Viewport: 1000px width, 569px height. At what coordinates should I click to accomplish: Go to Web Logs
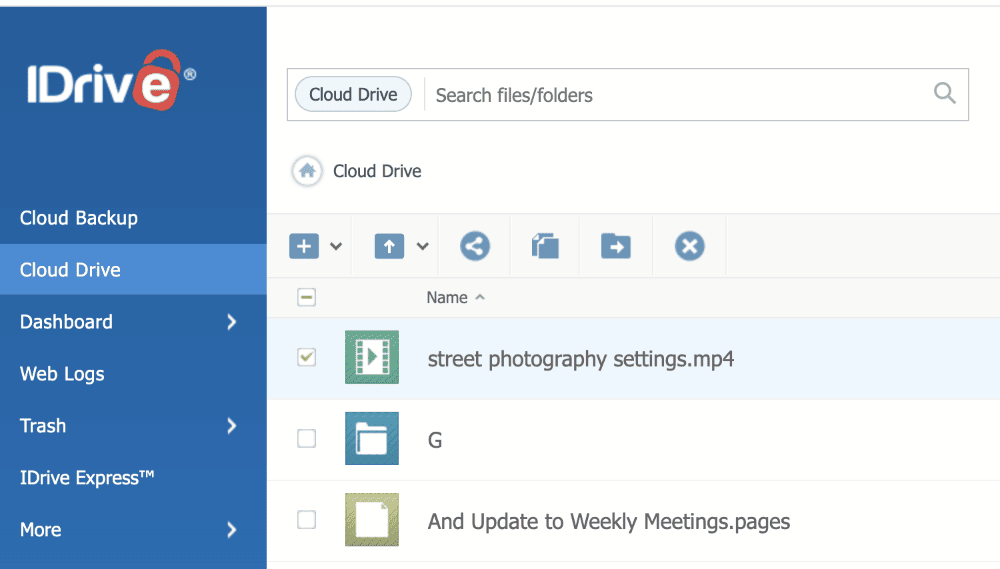62,374
